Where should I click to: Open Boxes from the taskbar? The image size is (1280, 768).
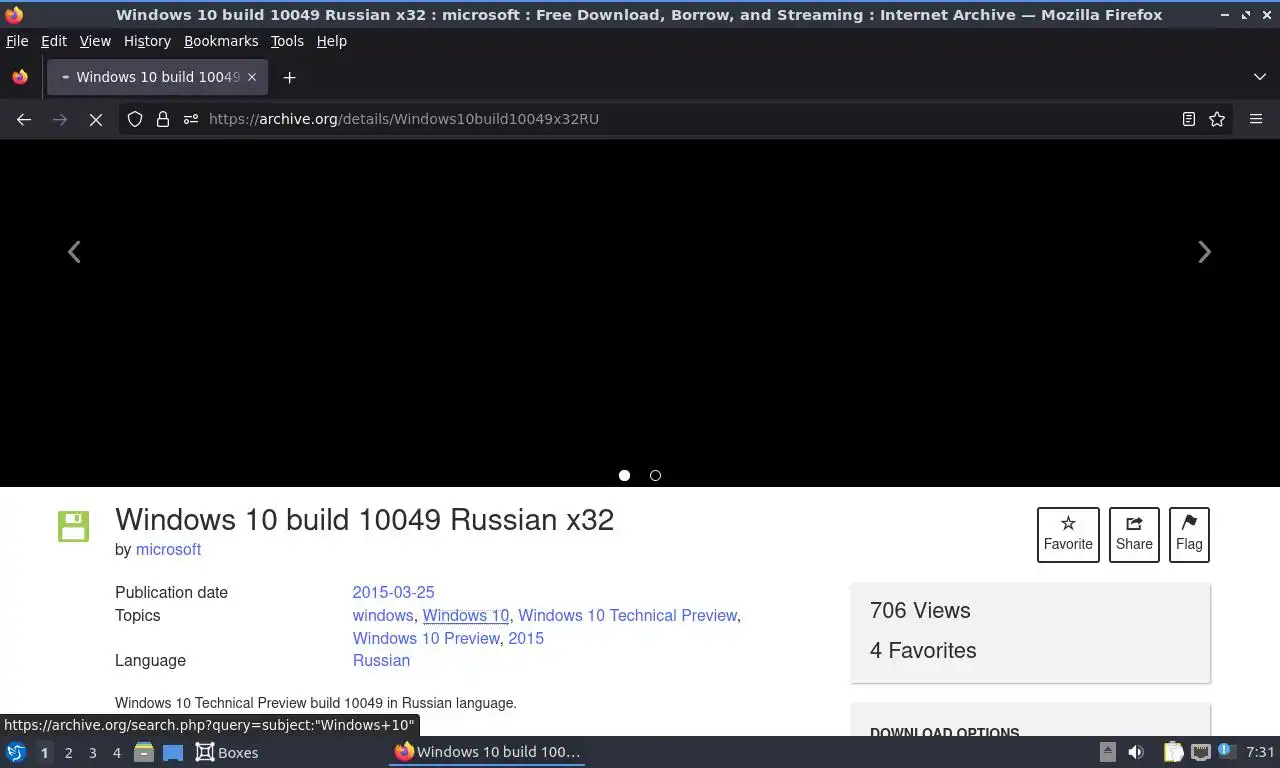pos(227,752)
